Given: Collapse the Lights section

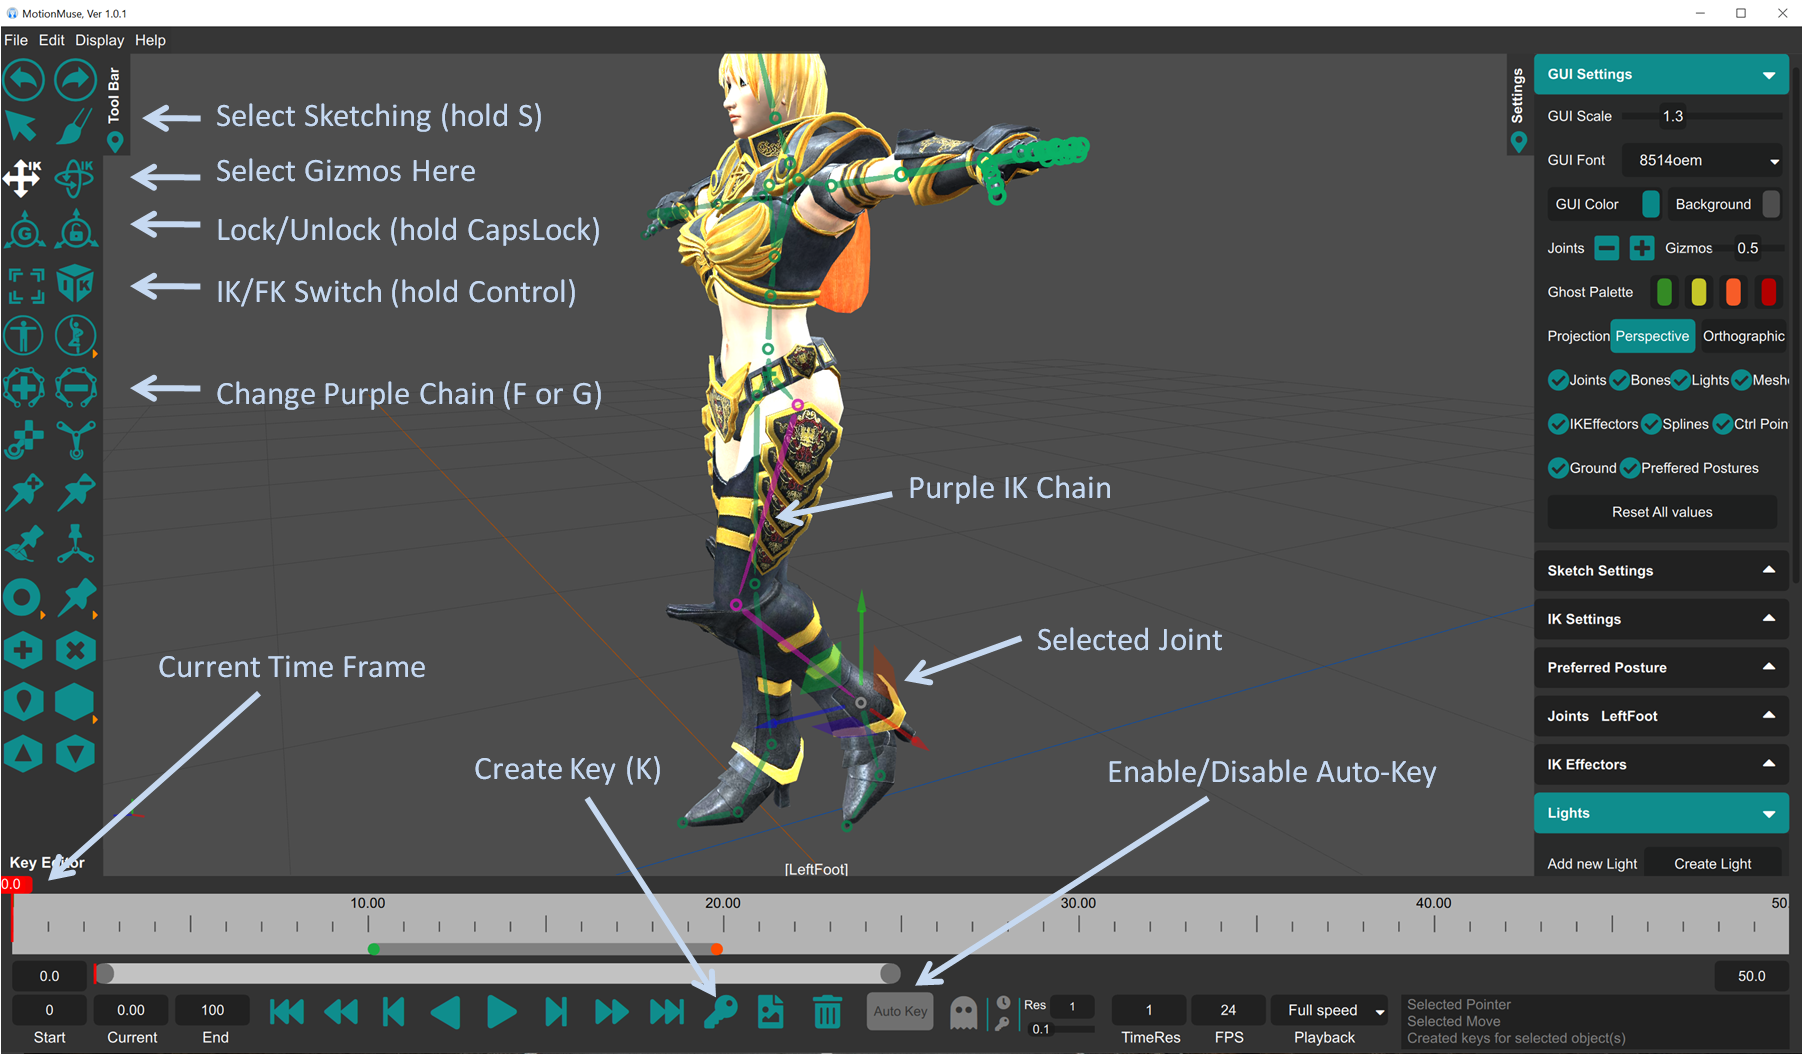Looking at the screenshot, I should point(1661,813).
